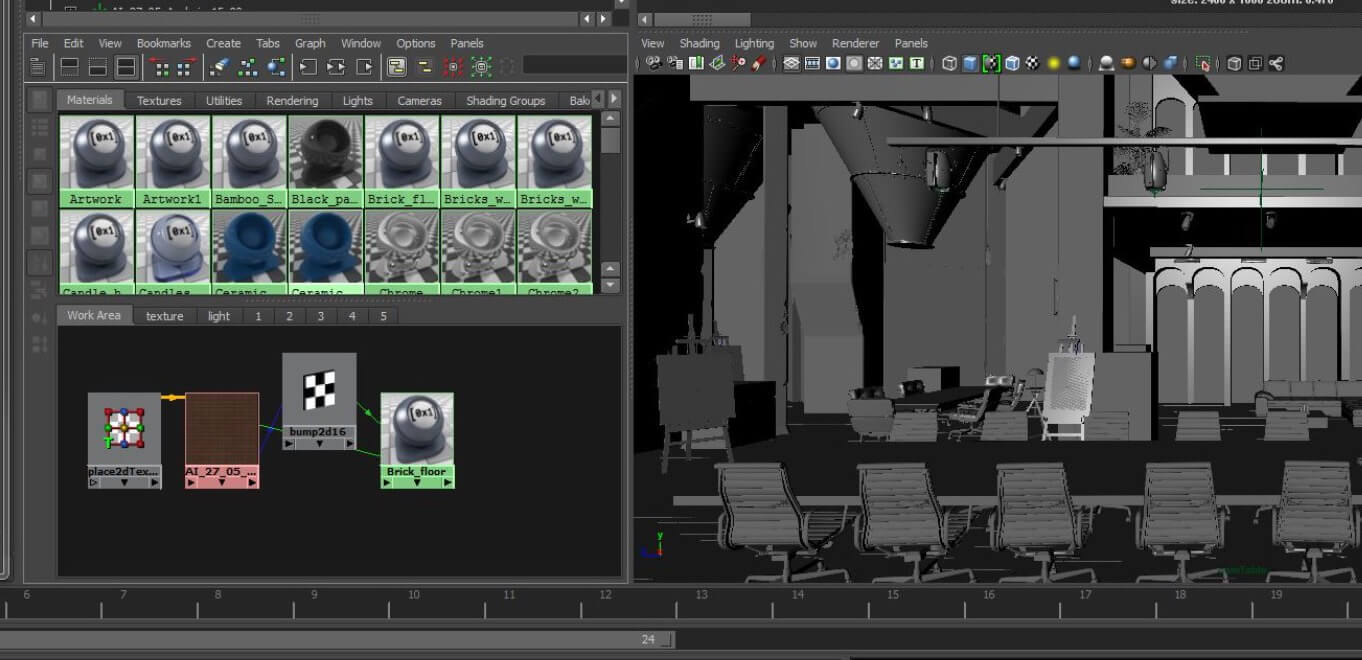Image resolution: width=1362 pixels, height=660 pixels.
Task: Click the yellow Use All Lights icon
Action: (x=1053, y=64)
